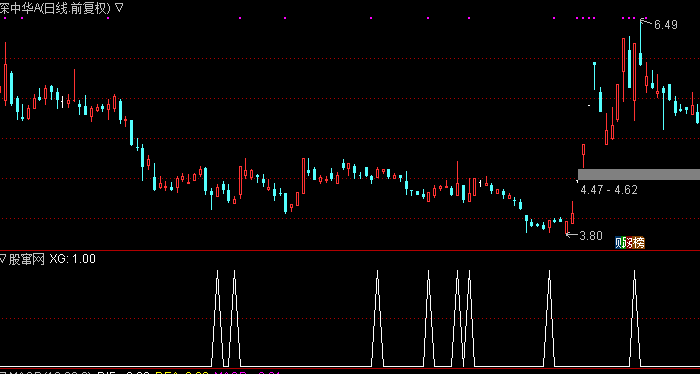Click the 4.47 - 4.62 gap label
This screenshot has width=700, height=374.
609,190
